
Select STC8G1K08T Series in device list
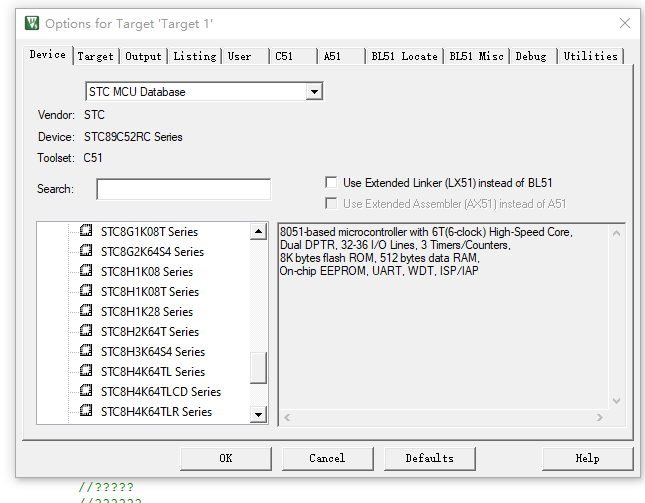149,232
